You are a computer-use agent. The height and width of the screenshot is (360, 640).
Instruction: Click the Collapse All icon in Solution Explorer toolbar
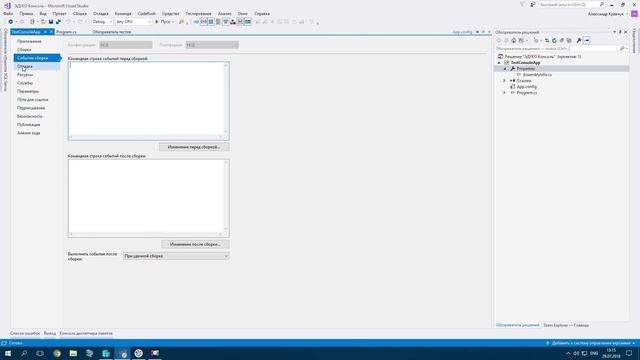[x=562, y=40]
